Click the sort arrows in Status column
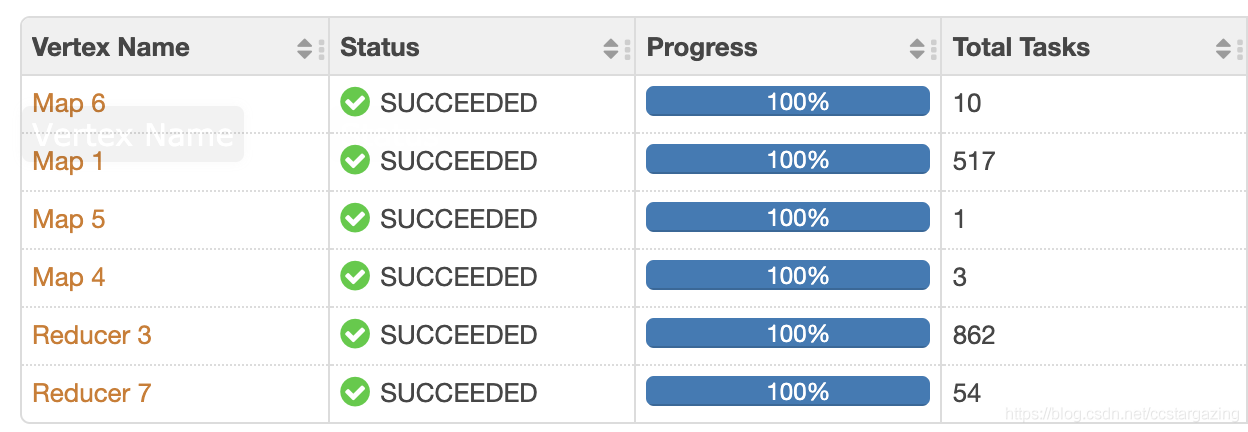Screen dimensions: 1248x432 coord(611,48)
